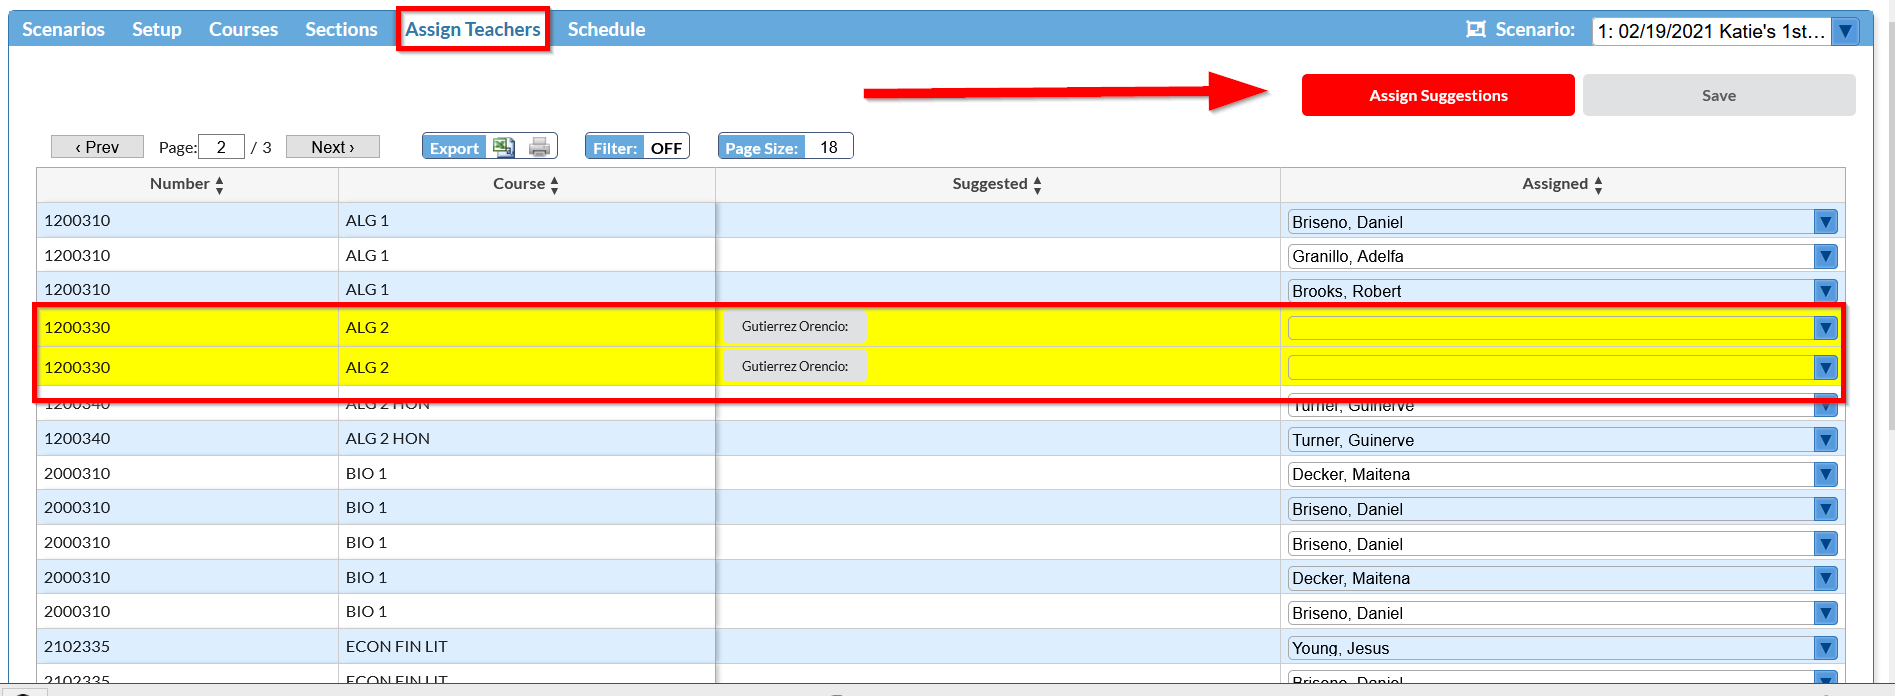Export table to Excel icon
Image resolution: width=1895 pixels, height=696 pixels.
(504, 147)
